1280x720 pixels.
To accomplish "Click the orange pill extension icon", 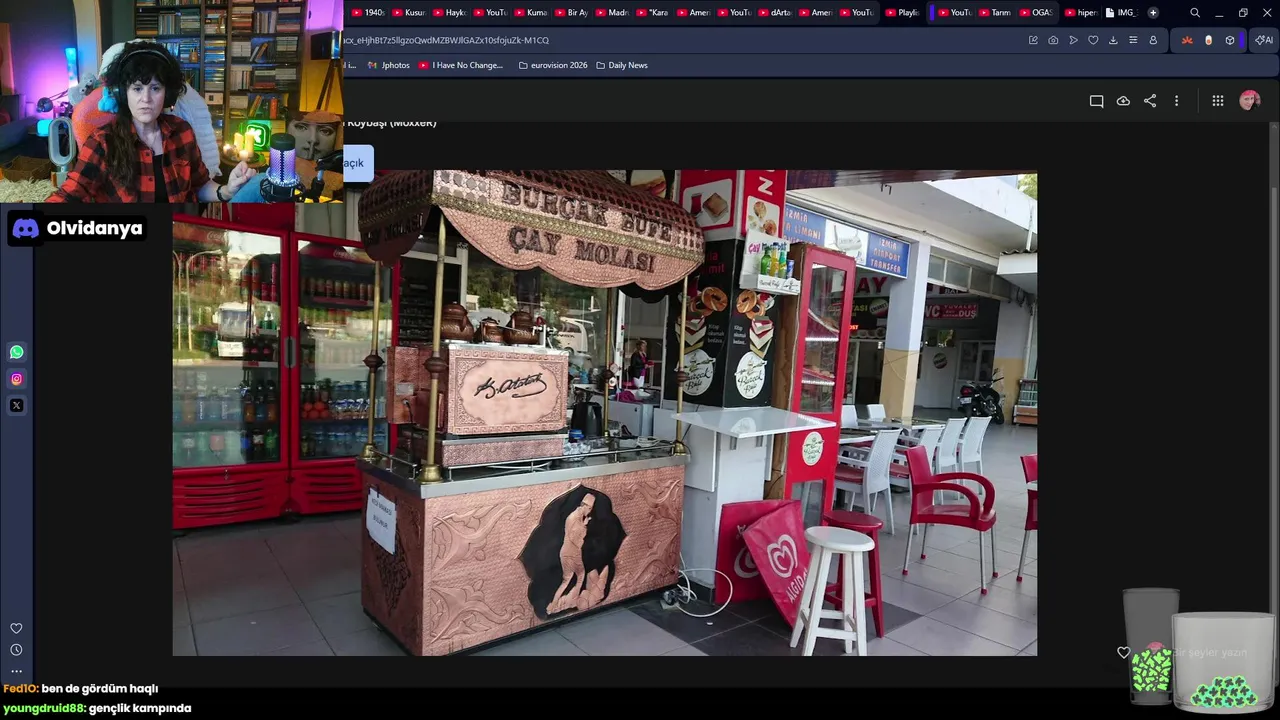I will point(1208,40).
